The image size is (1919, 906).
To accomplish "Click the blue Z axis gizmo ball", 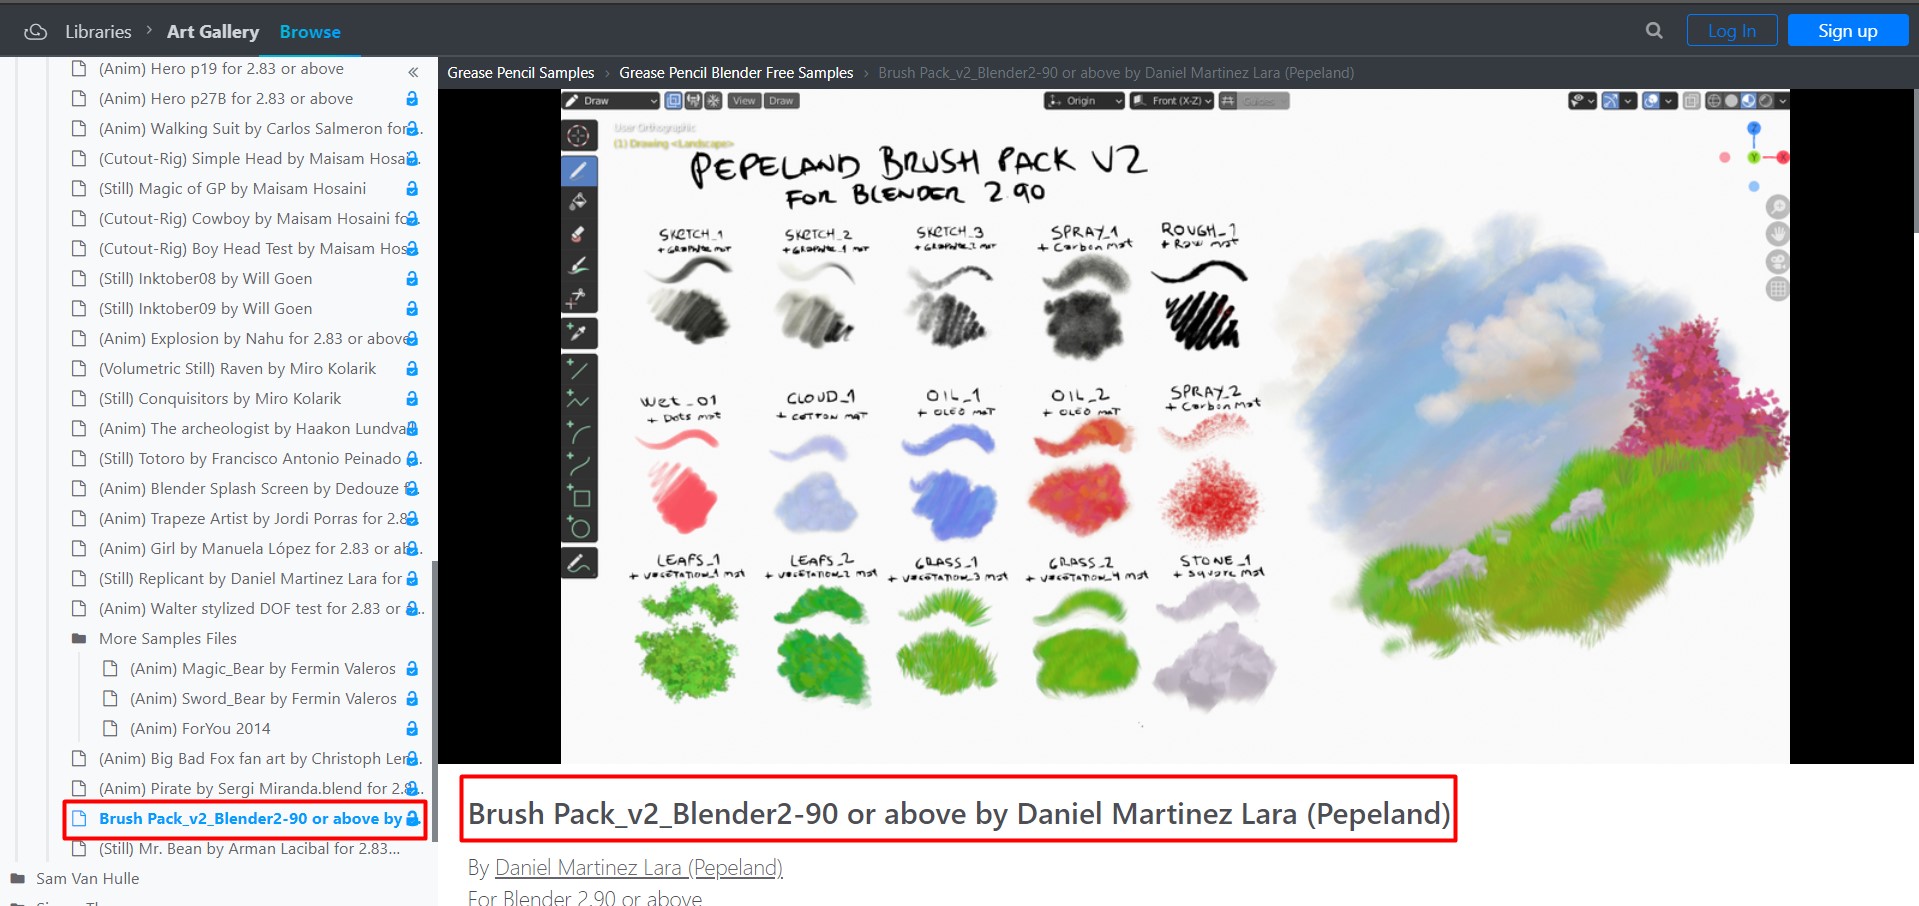I will 1753,129.
